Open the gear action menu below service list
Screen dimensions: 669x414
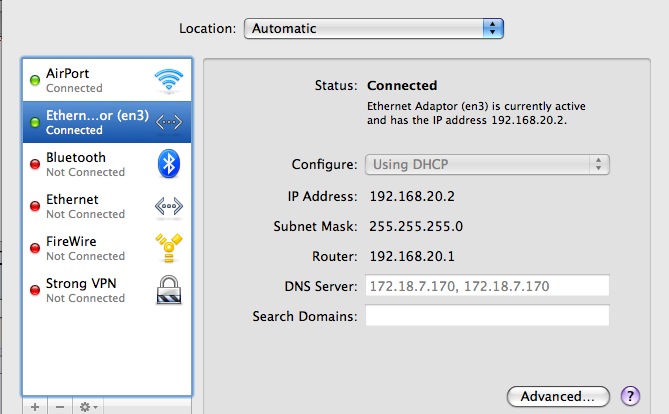(88, 407)
